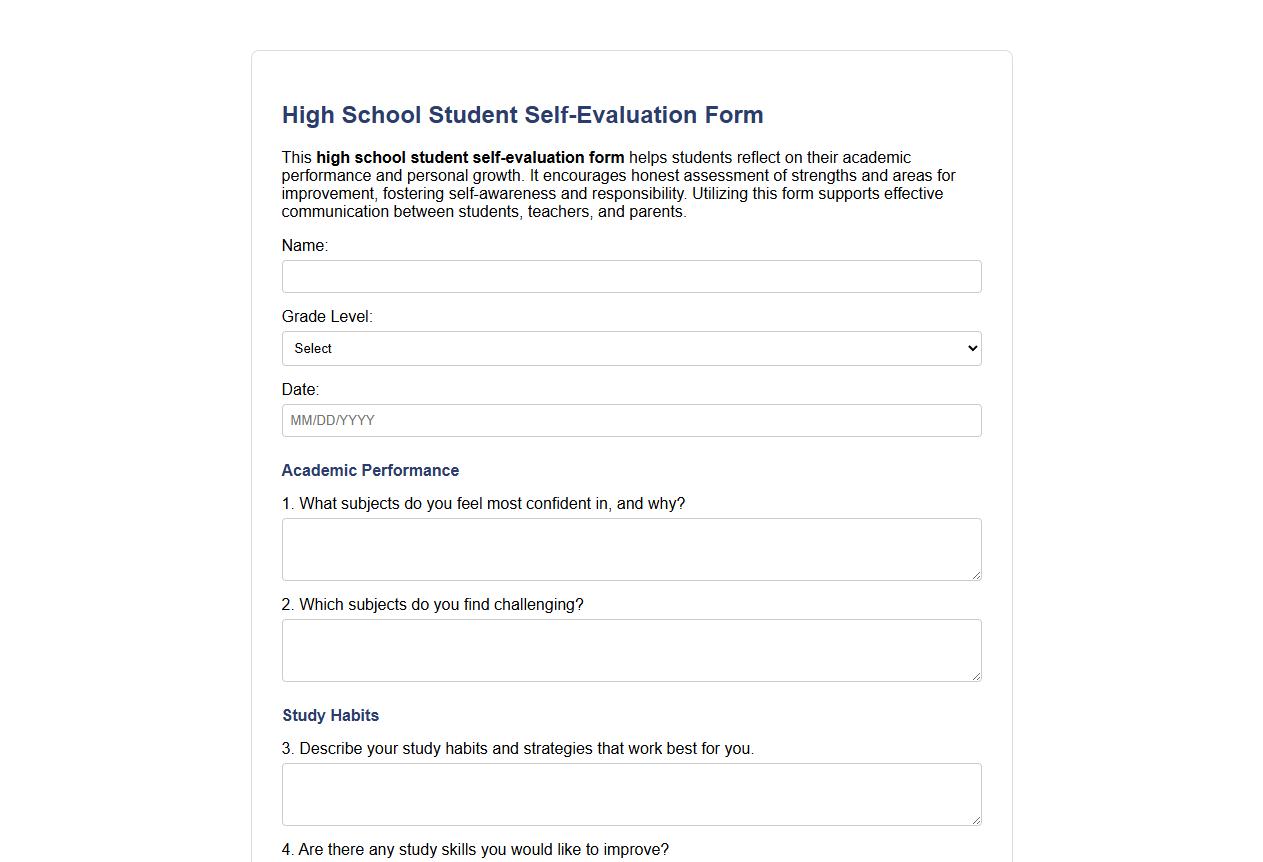Click the Date field showing MM/DD/YYYY
Image resolution: width=1263 pixels, height=862 pixels.
click(631, 420)
